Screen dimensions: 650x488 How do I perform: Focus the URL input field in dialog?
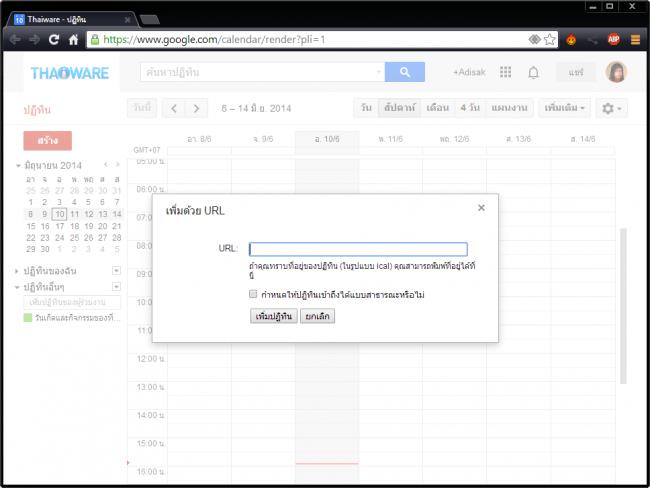358,249
